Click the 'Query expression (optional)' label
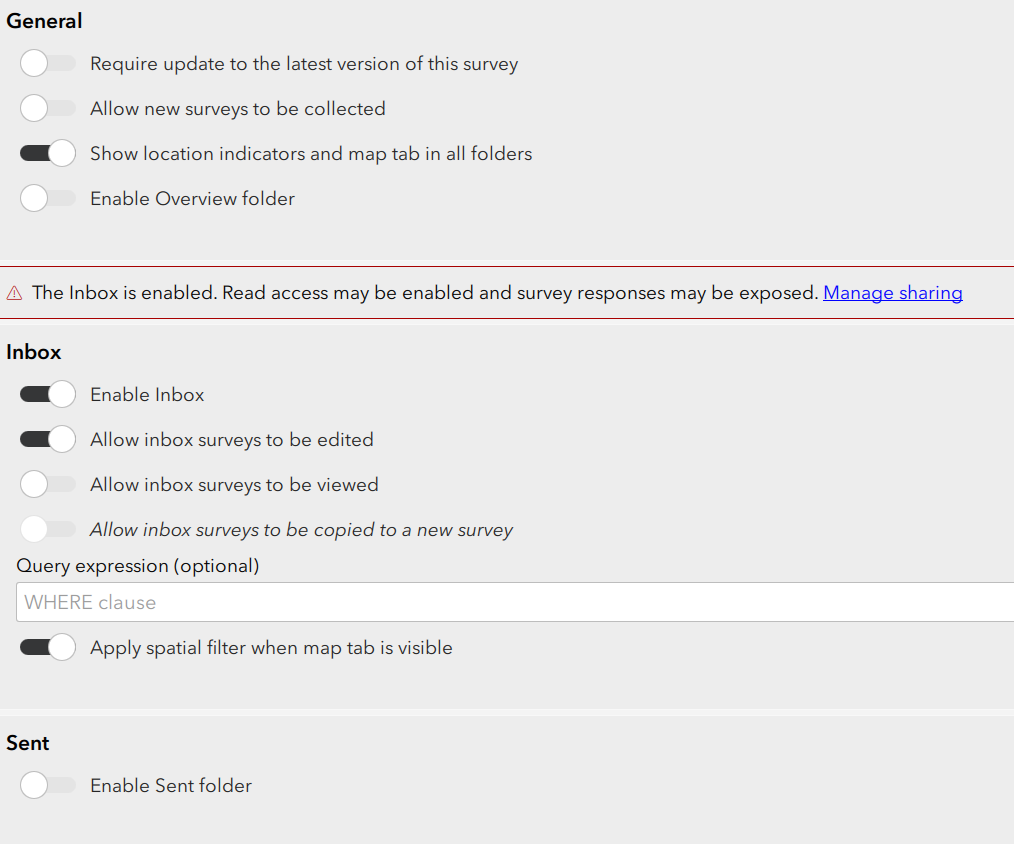 pos(138,565)
